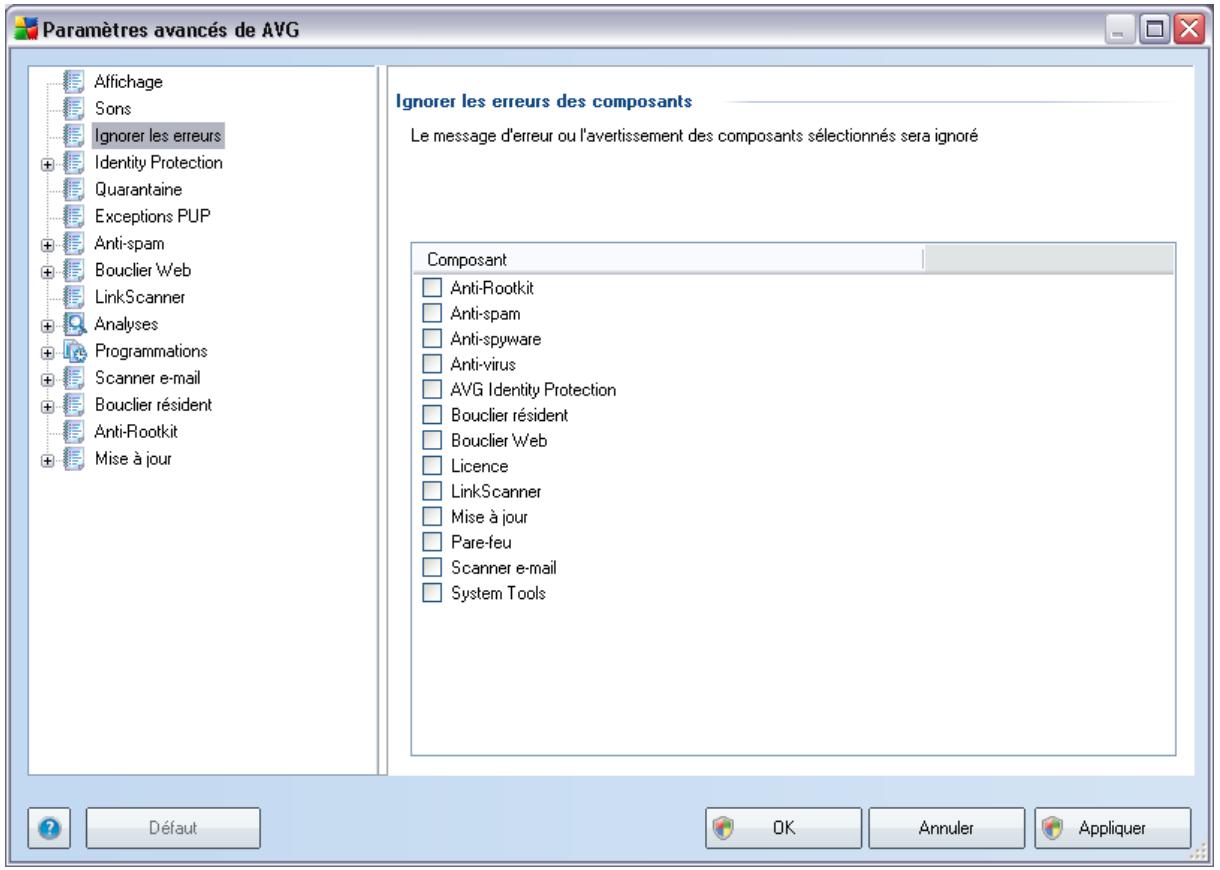The height and width of the screenshot is (870, 1220).
Task: Click the Quarantaine tree icon
Action: 72,188
